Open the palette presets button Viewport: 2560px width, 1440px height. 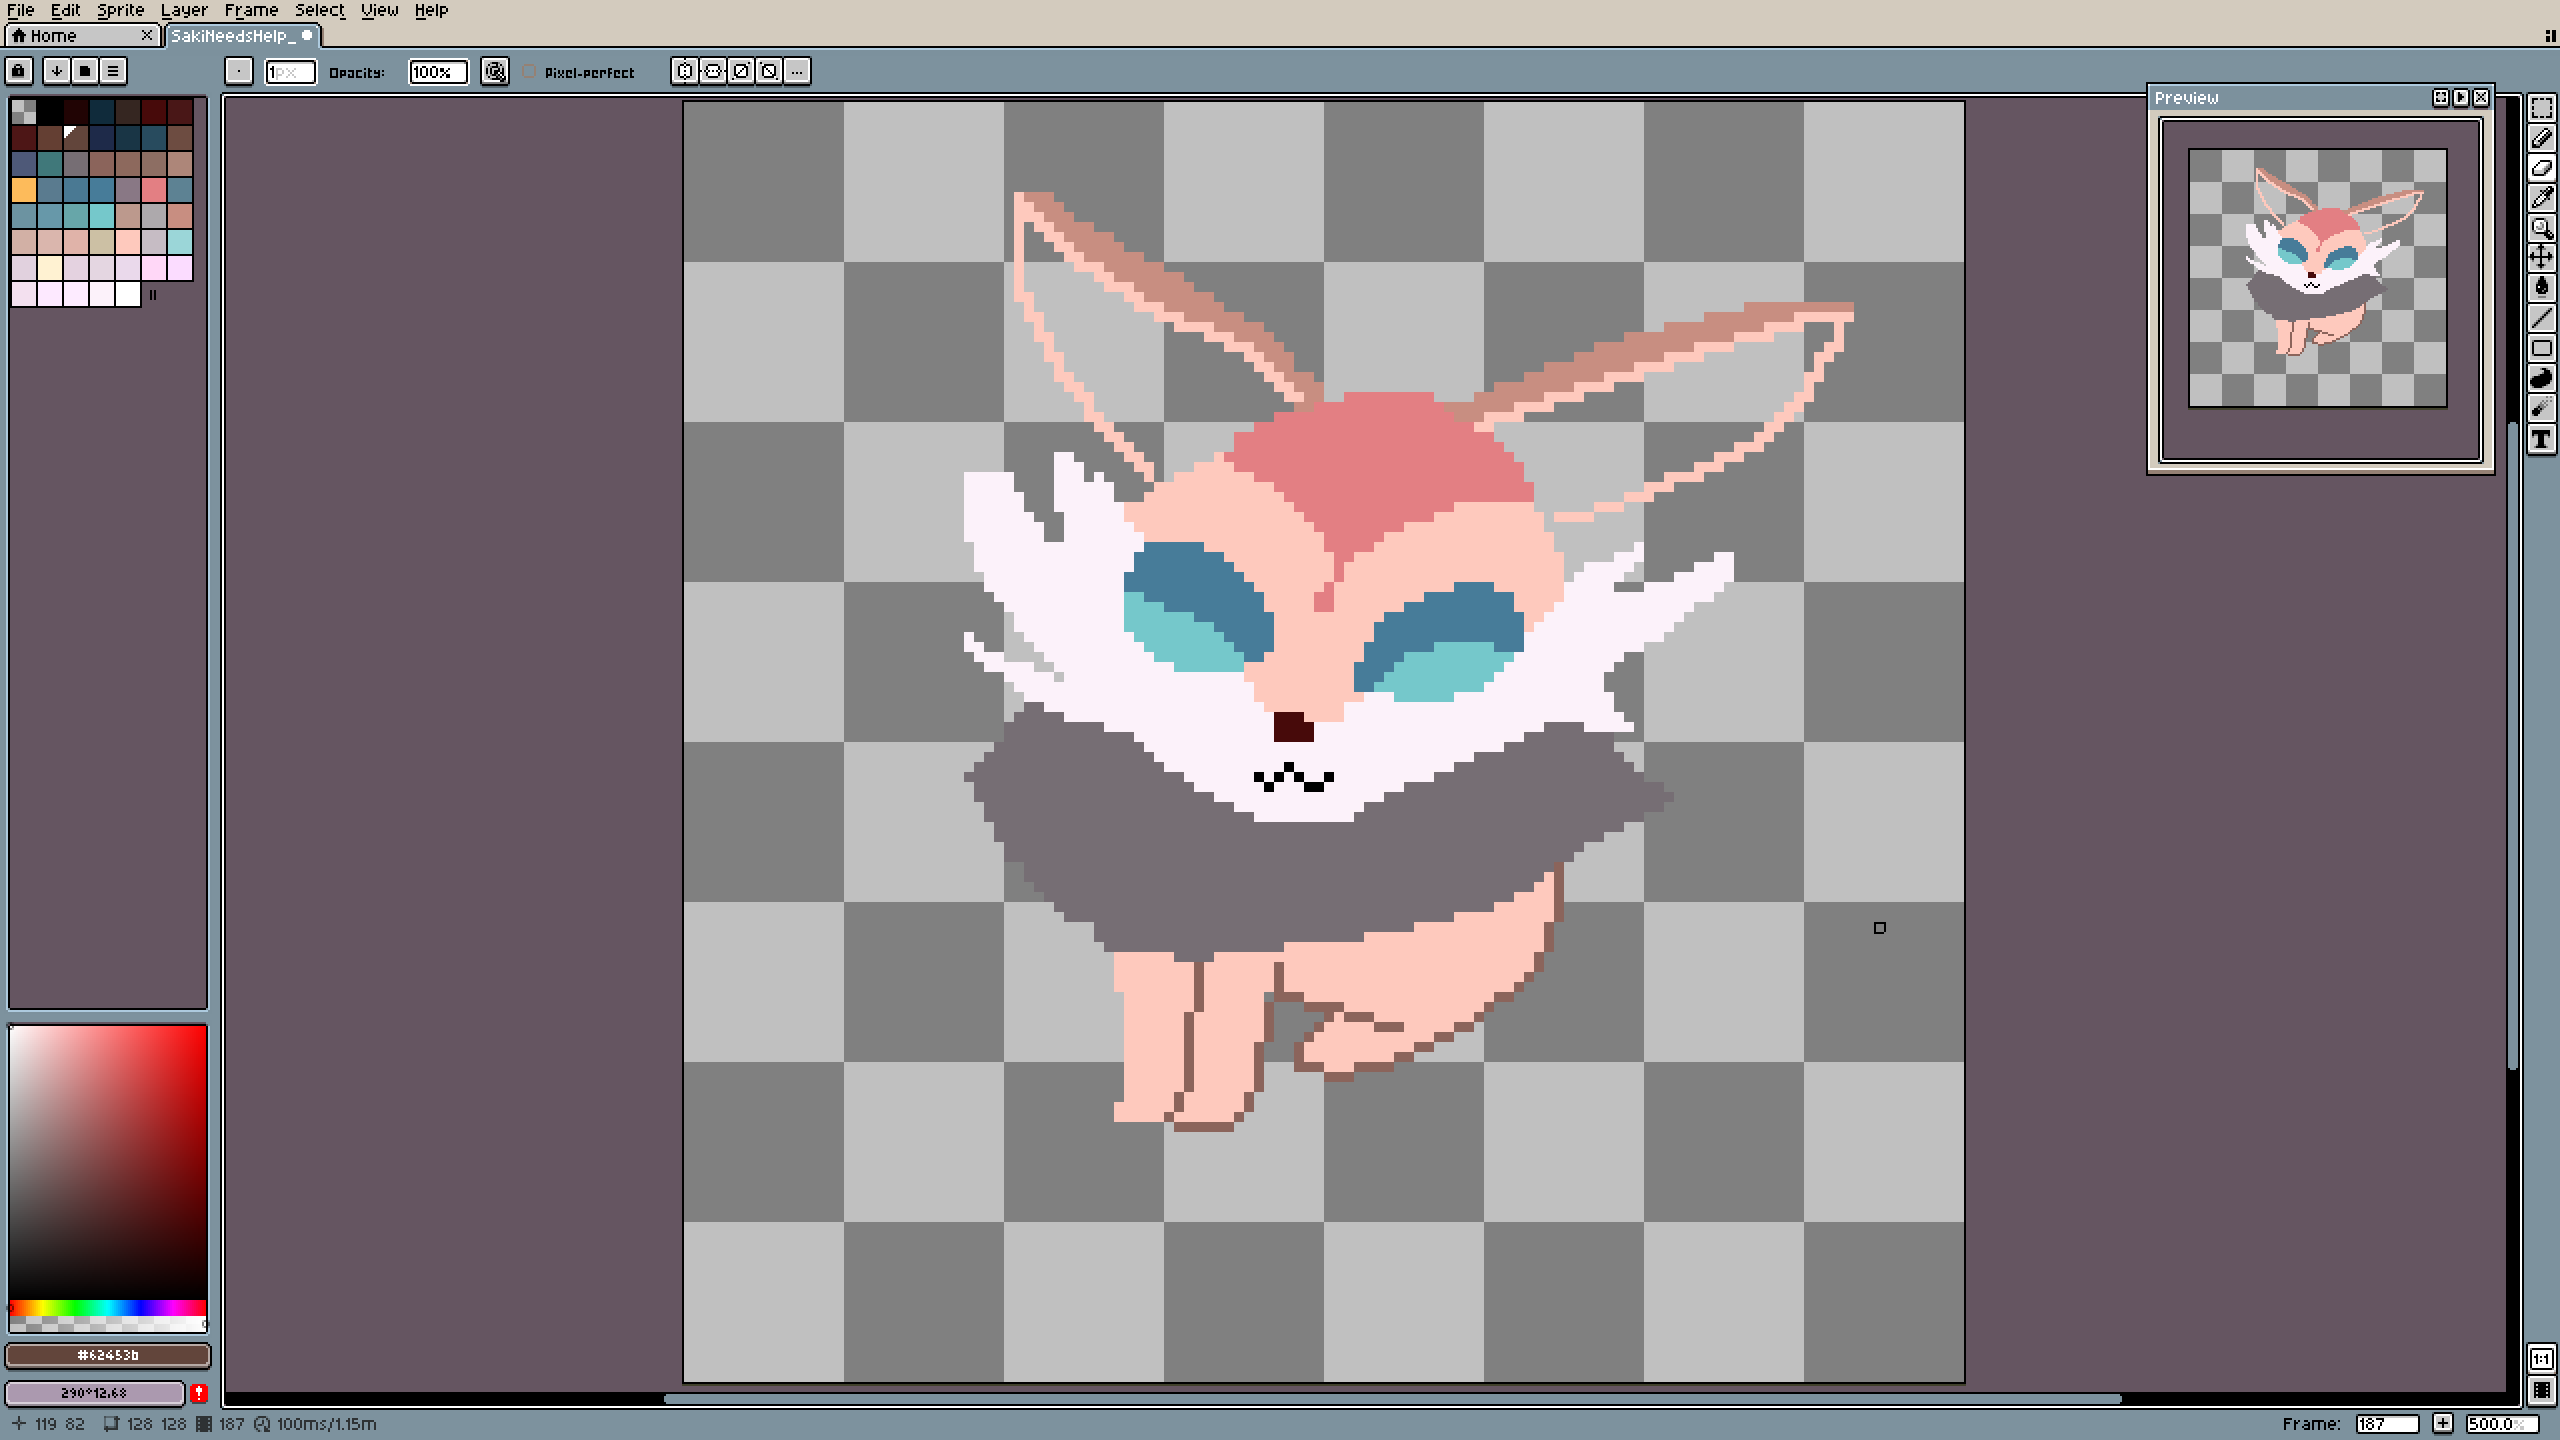[x=85, y=71]
